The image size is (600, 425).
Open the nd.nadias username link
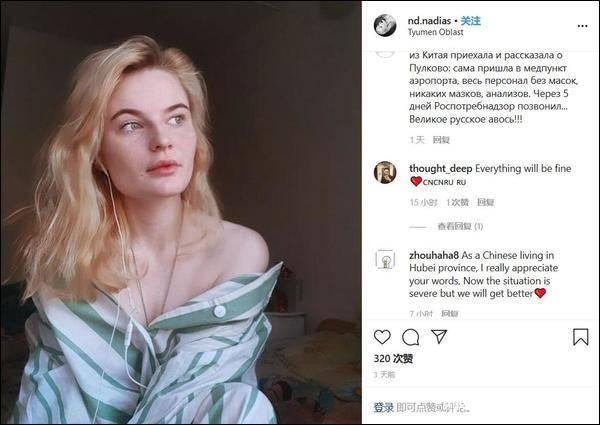coord(429,21)
